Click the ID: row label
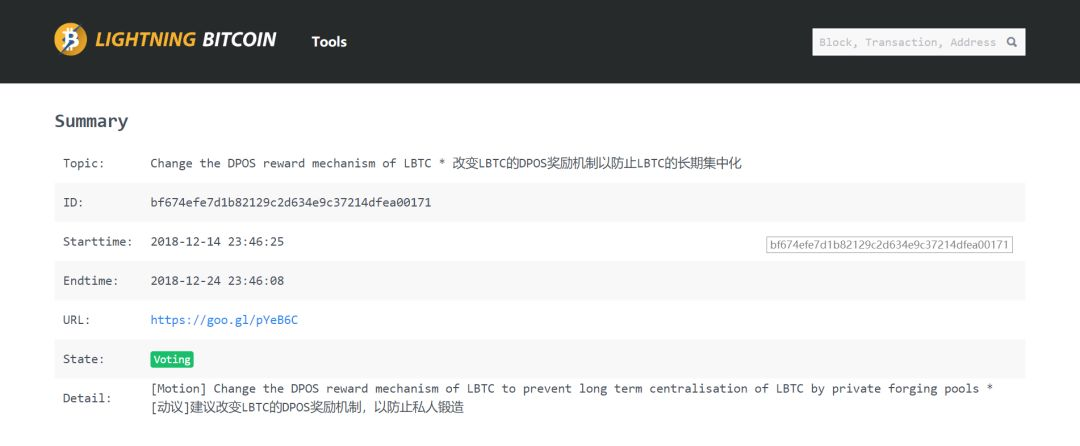 tap(73, 202)
